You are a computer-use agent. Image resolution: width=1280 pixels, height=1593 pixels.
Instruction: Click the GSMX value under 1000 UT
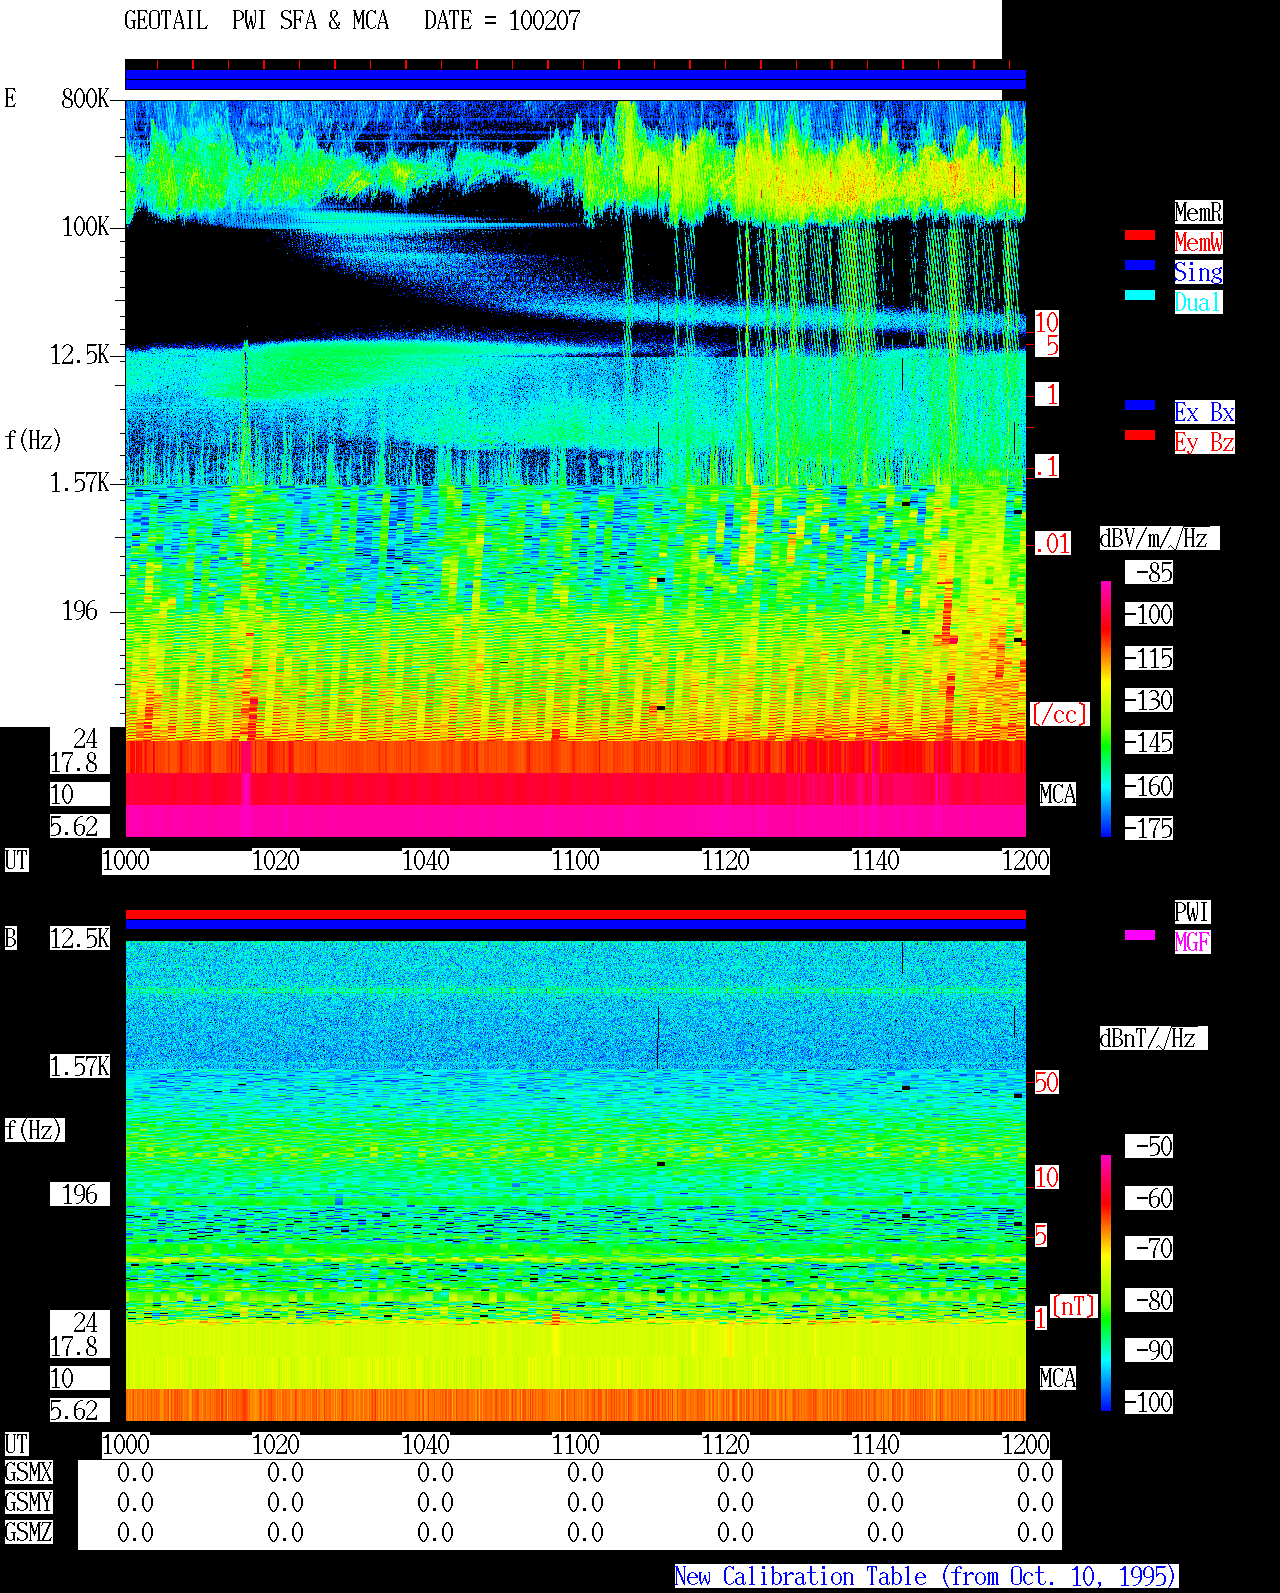click(135, 1472)
